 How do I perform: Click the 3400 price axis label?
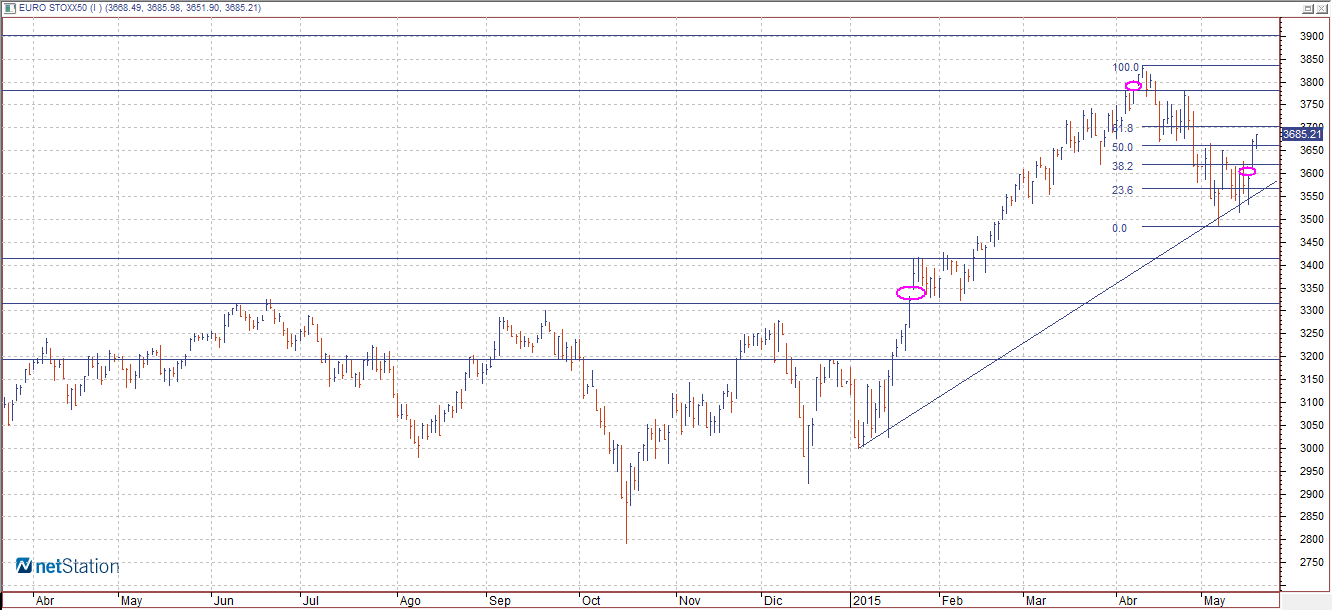coord(1310,266)
